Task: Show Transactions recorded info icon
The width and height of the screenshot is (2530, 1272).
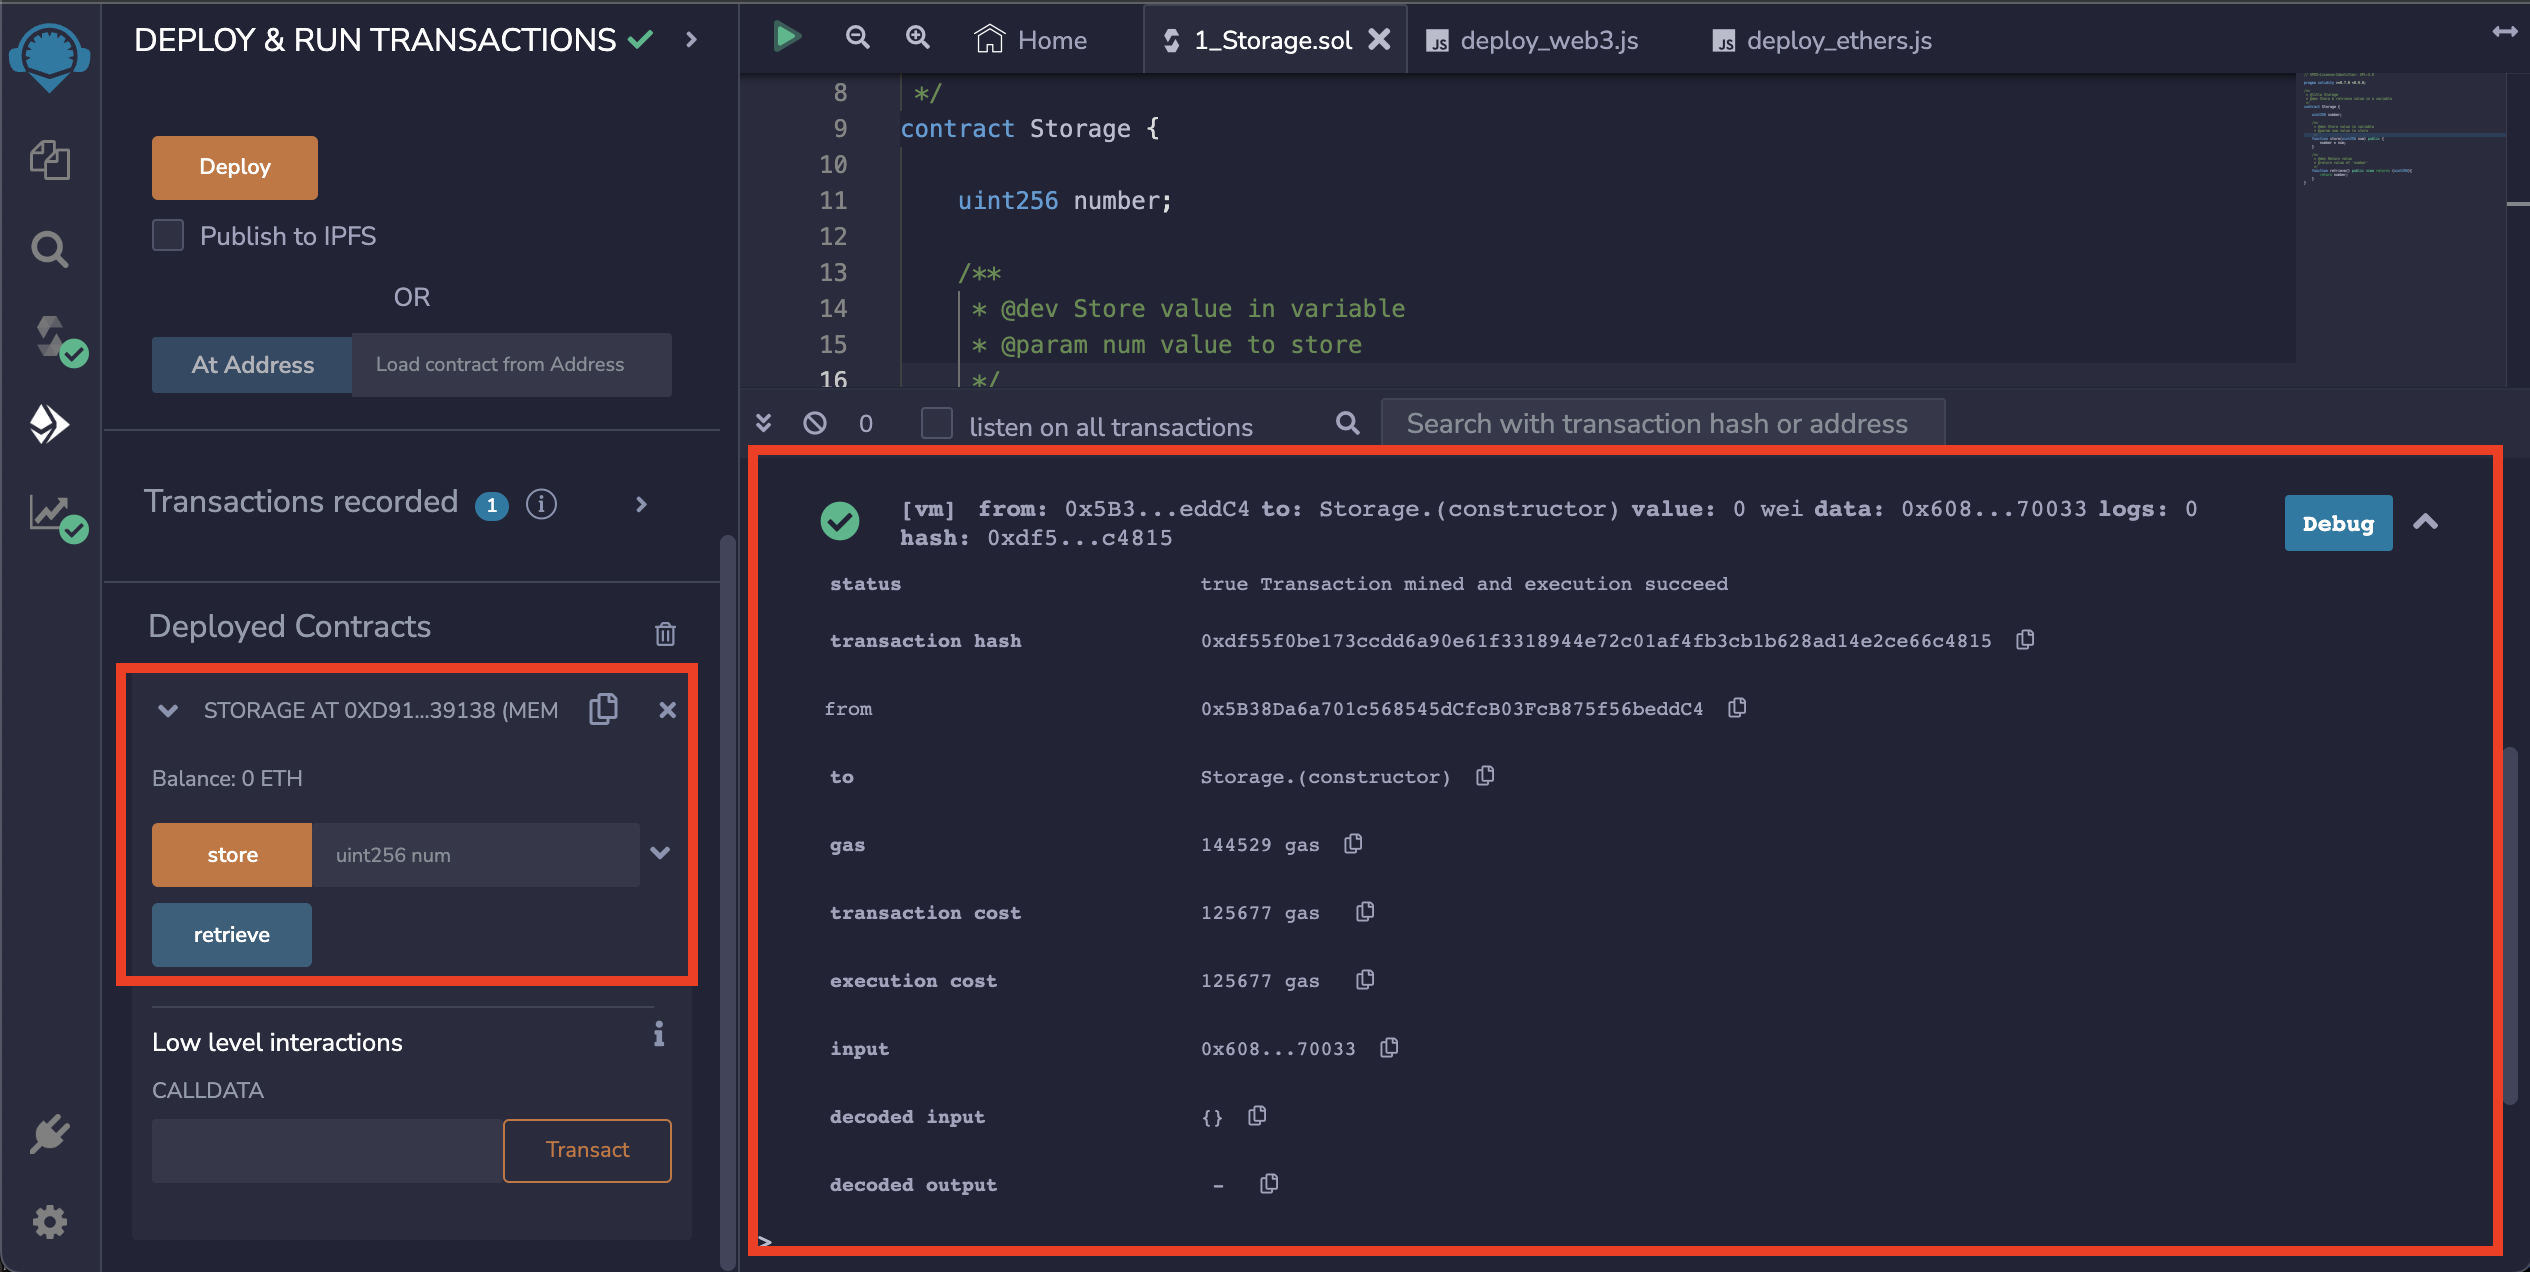Action: pyautogui.click(x=541, y=504)
